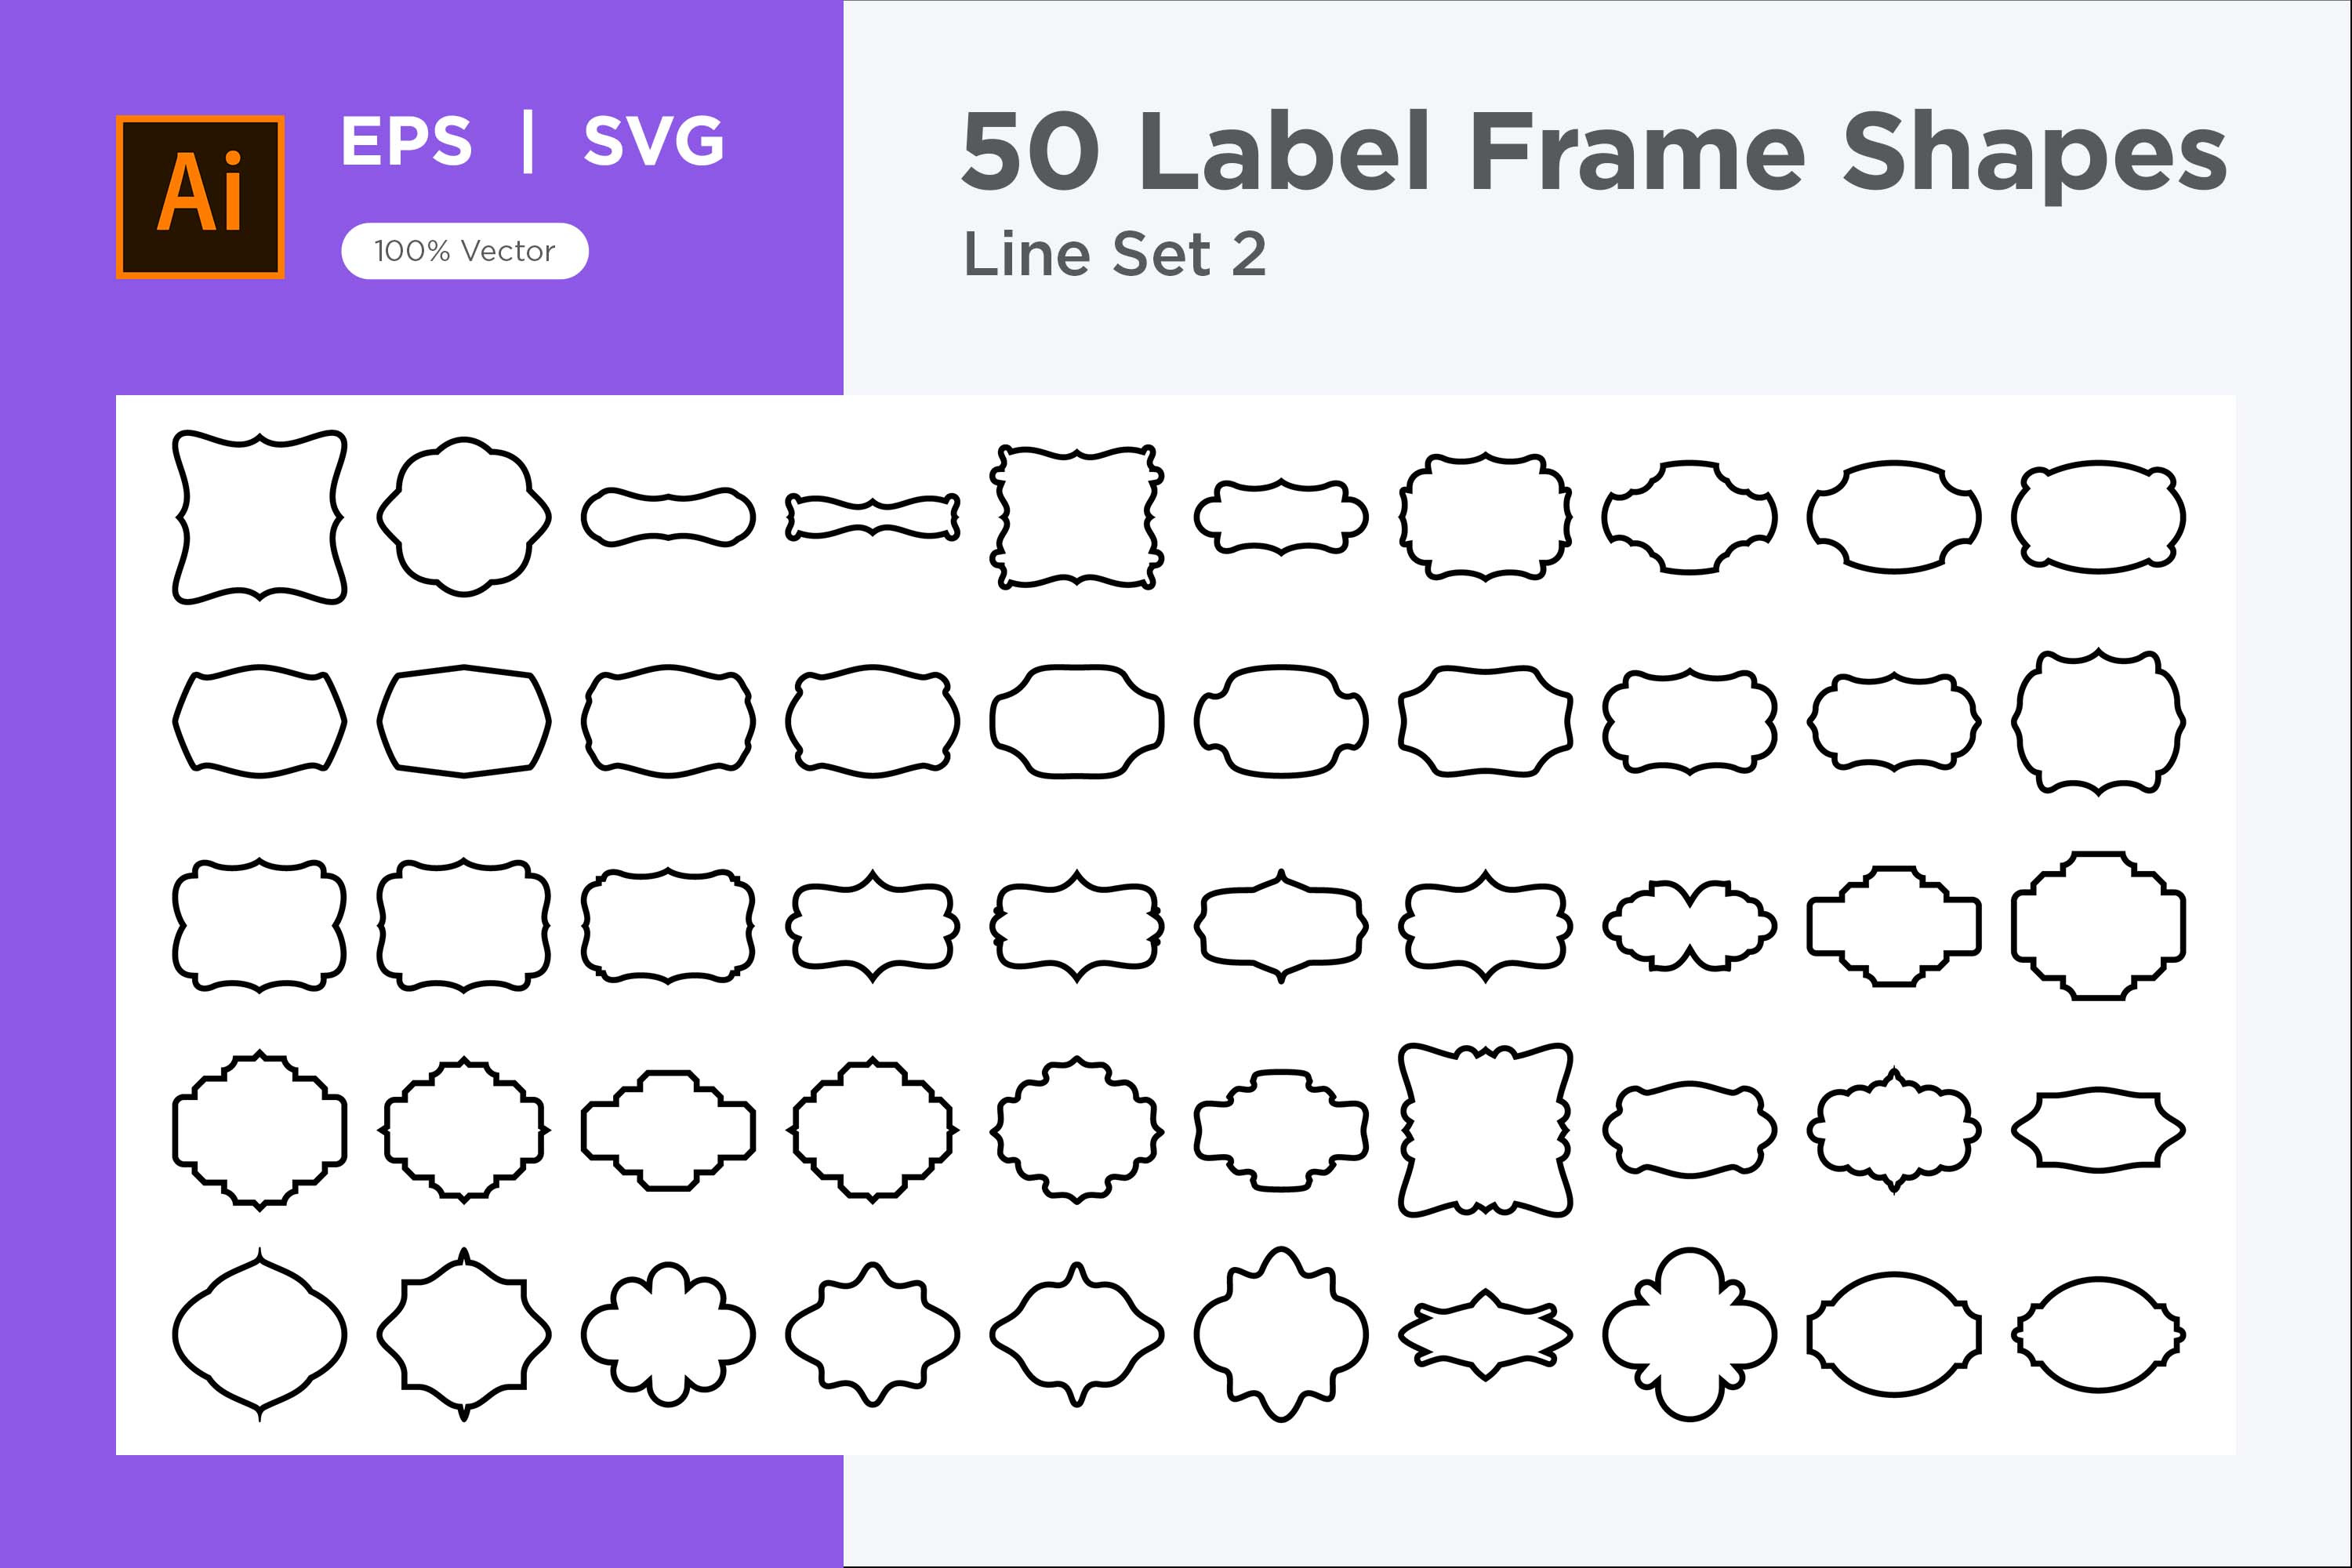The height and width of the screenshot is (1568, 2352).
Task: Pick the large pillow frame with notched sides
Action: [x=1485, y=1130]
